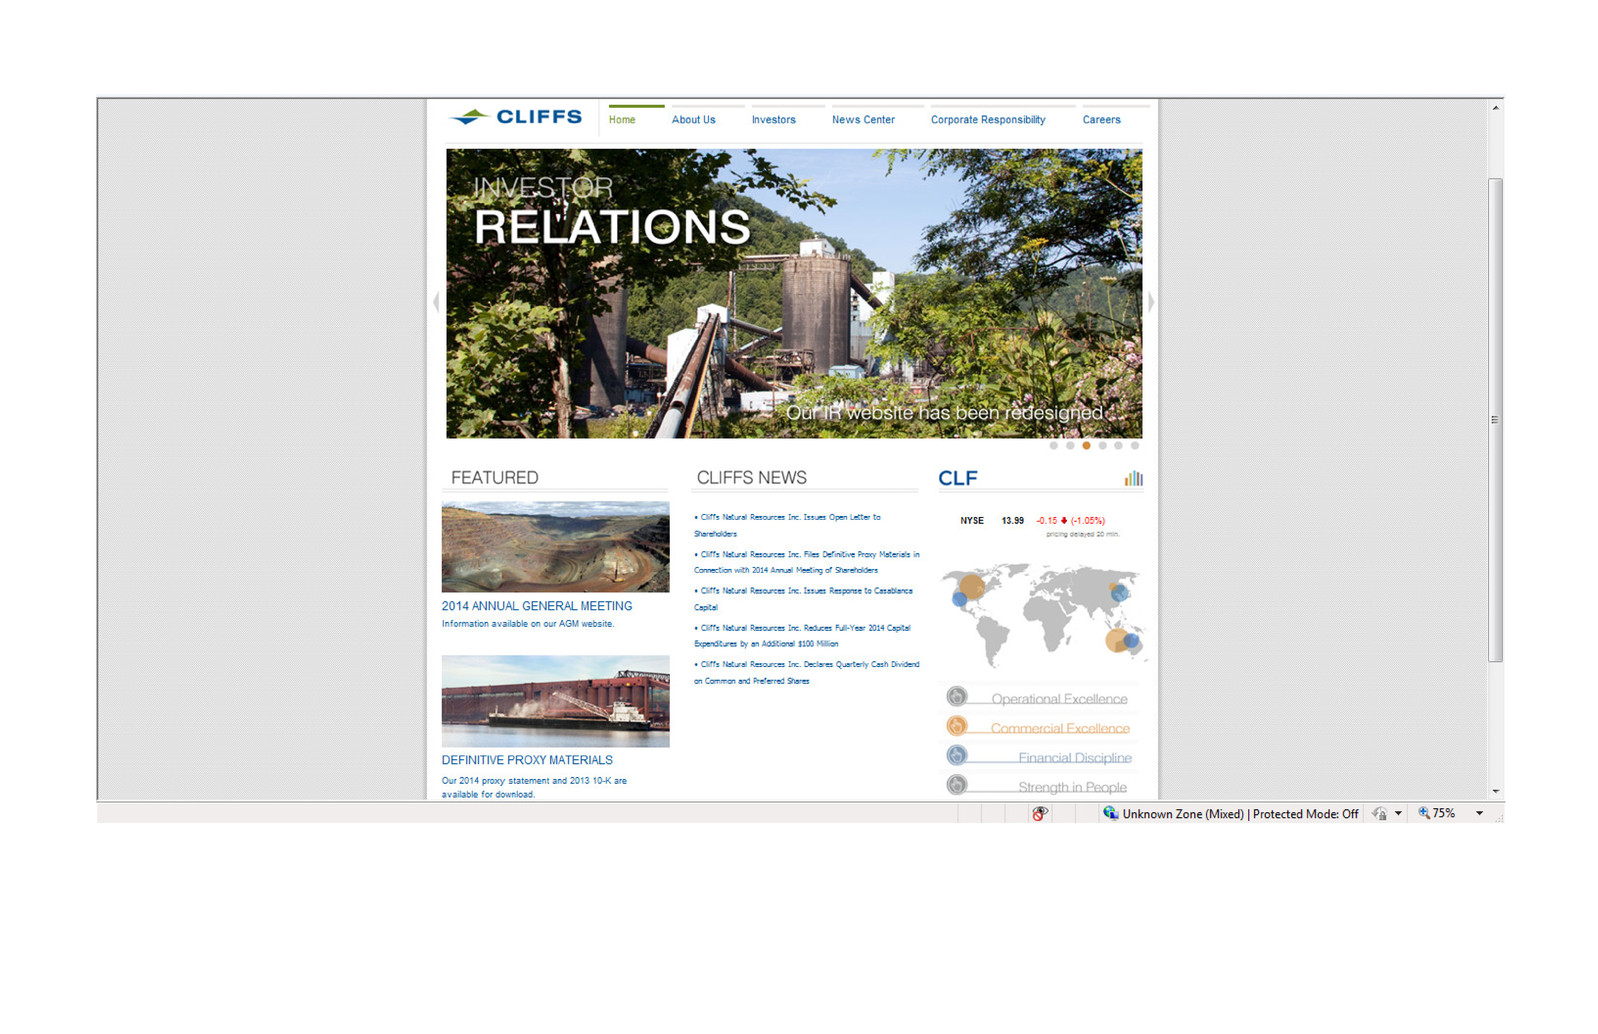Select the active orange third carousel dot
This screenshot has width=1598, height=1034.
[x=1086, y=446]
